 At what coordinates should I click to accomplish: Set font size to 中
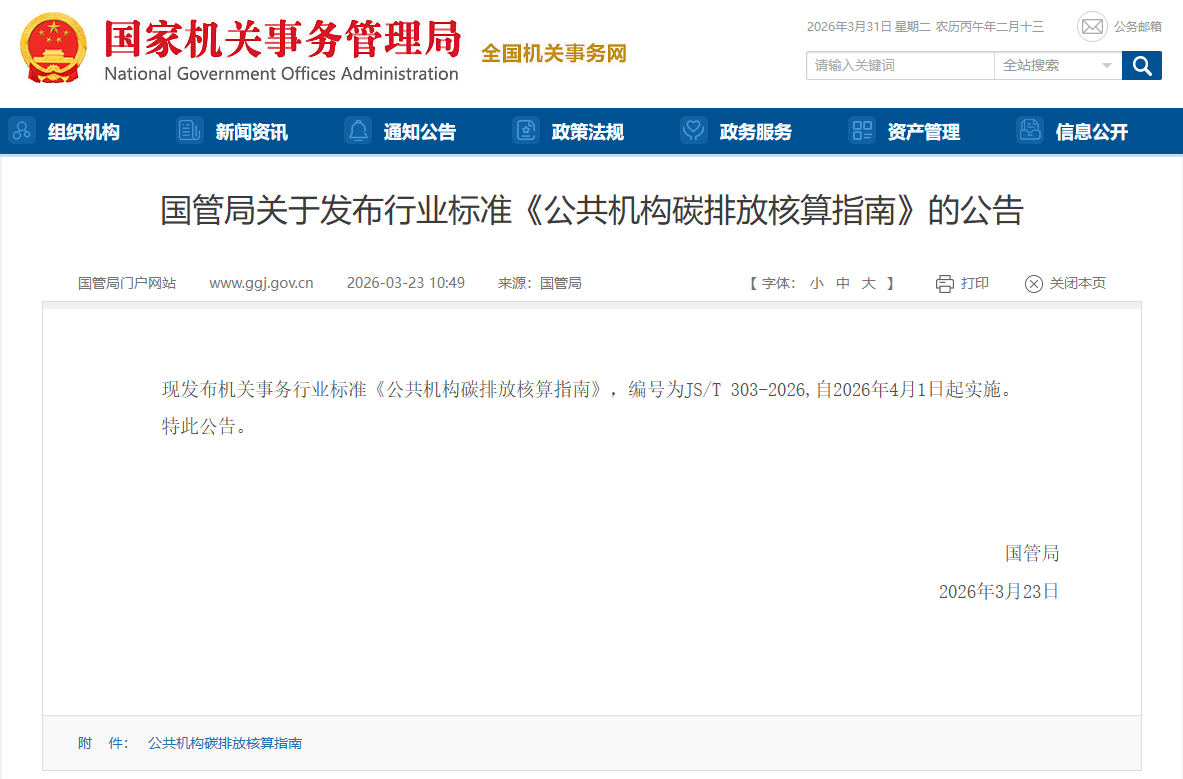(x=843, y=284)
